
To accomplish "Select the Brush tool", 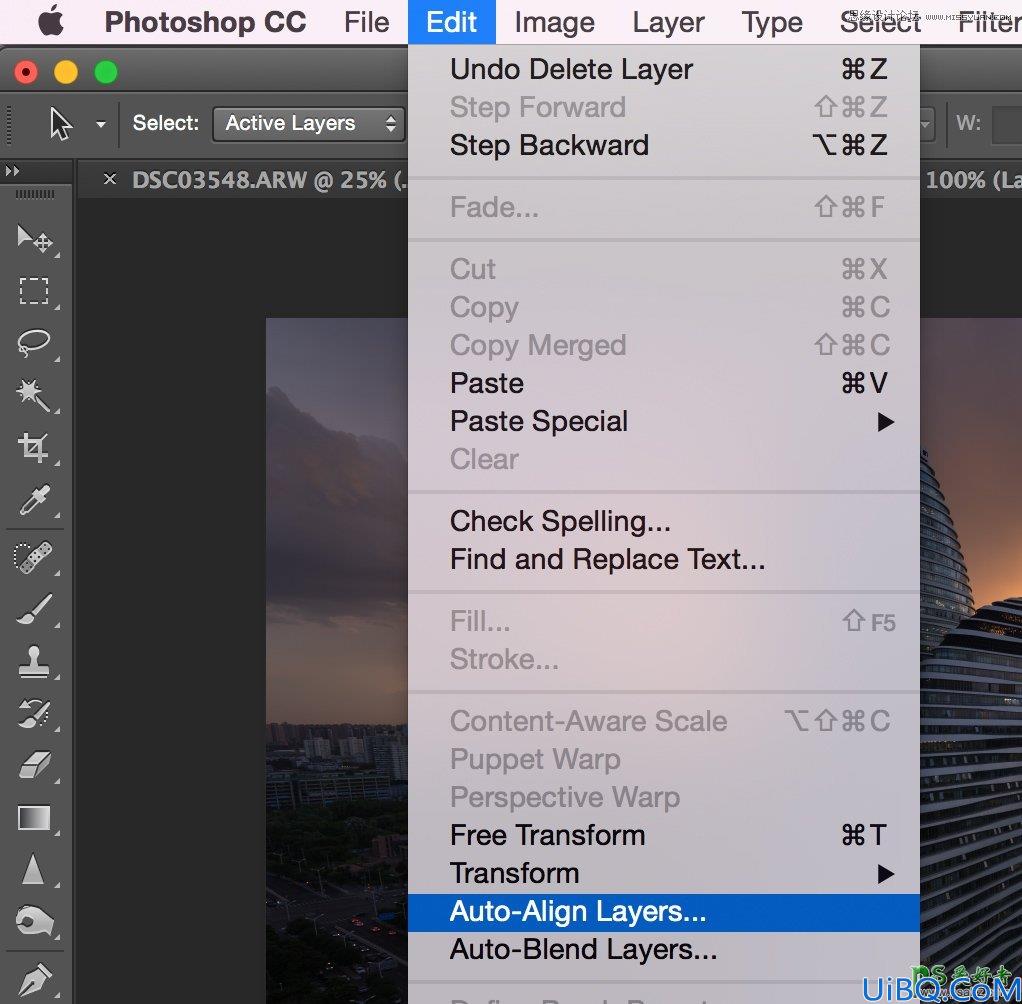I will pyautogui.click(x=34, y=609).
